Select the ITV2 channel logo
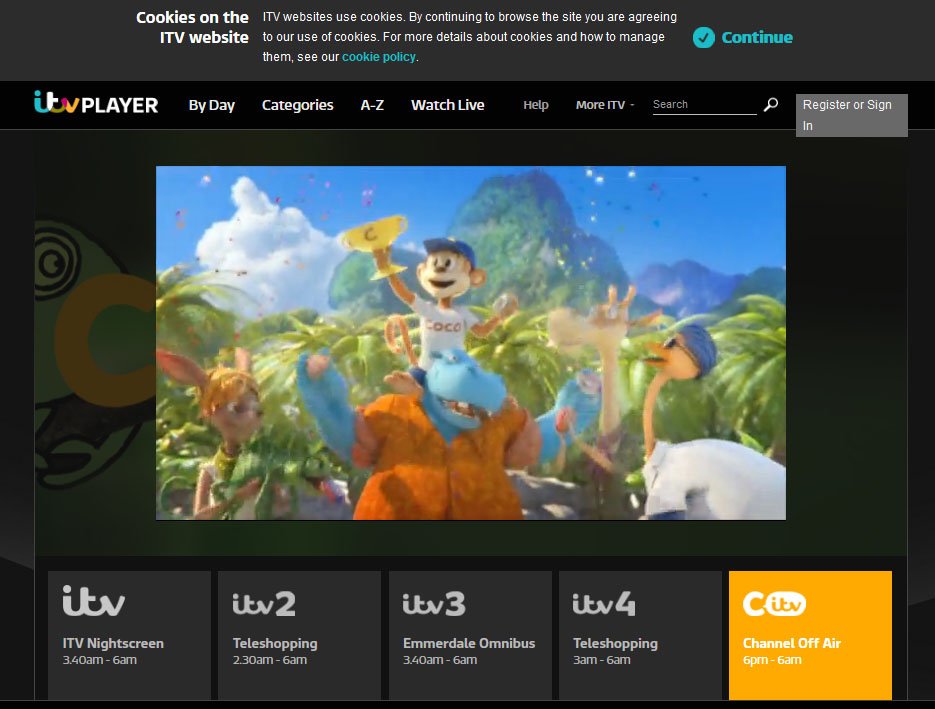 pyautogui.click(x=264, y=604)
